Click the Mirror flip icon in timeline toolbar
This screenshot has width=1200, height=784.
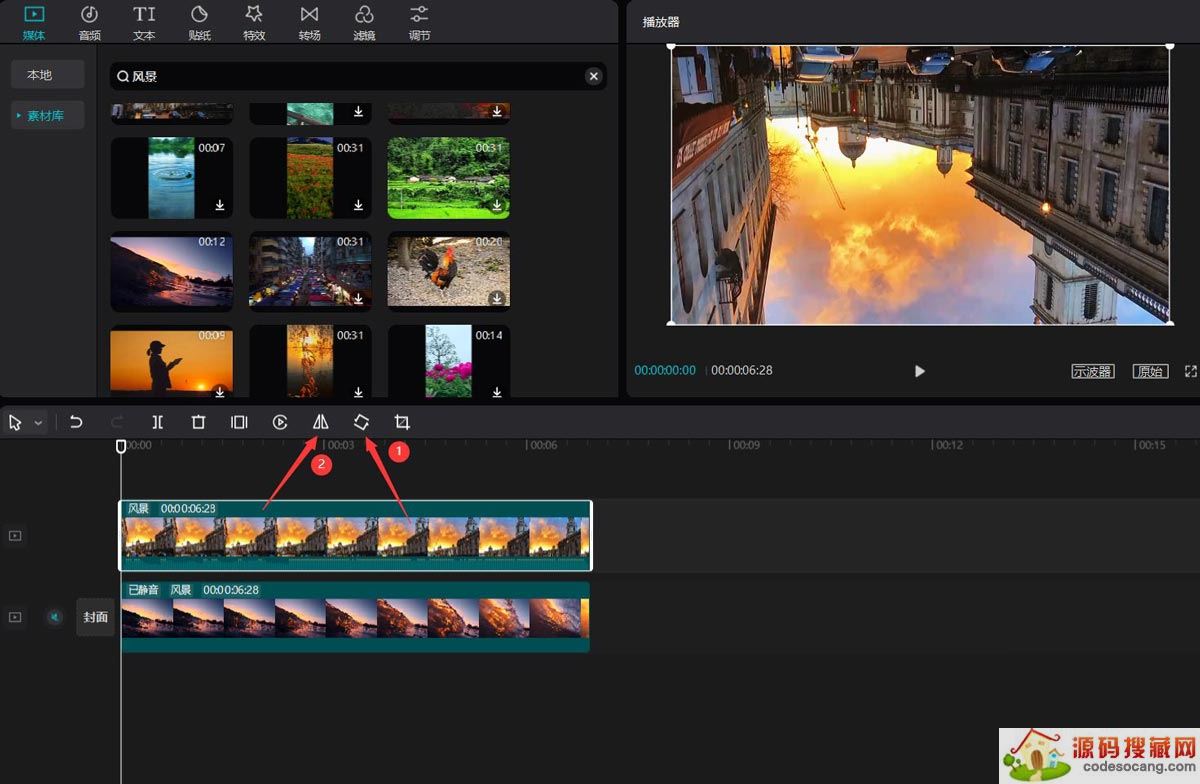point(320,422)
